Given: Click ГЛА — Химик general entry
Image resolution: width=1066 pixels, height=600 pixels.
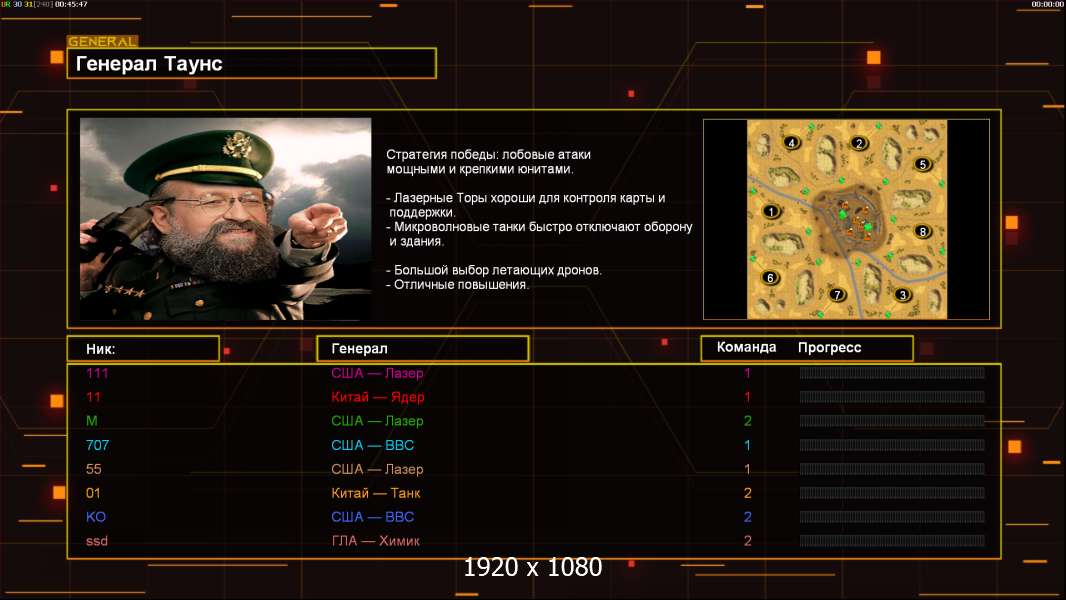Looking at the screenshot, I should 375,541.
